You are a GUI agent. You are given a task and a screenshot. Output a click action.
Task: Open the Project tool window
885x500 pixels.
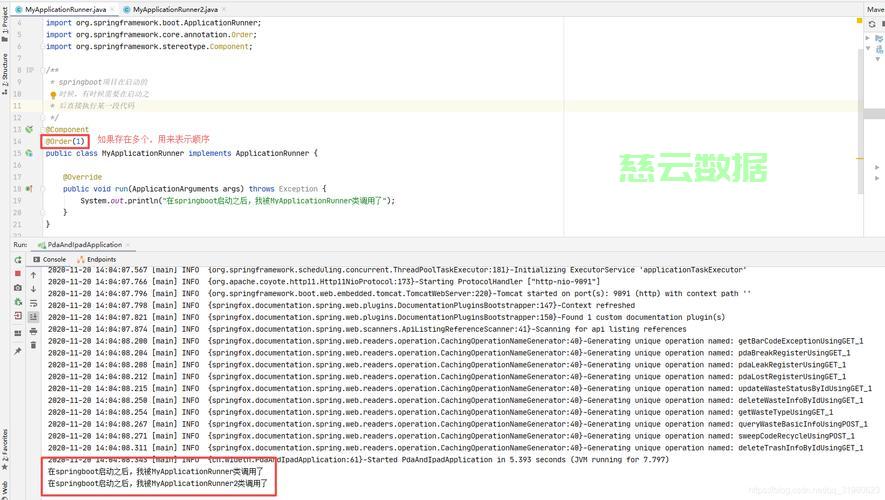point(5,24)
